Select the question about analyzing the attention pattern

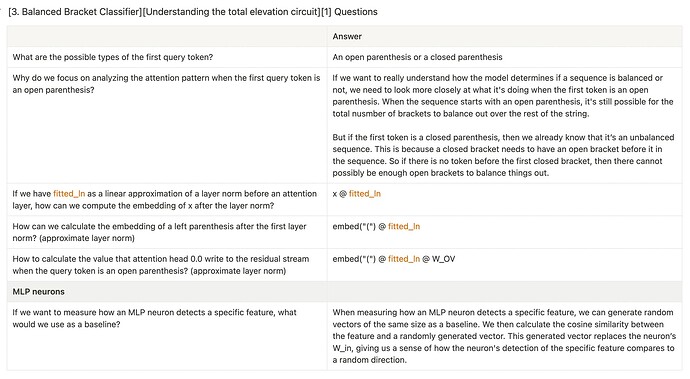pyautogui.click(x=167, y=125)
